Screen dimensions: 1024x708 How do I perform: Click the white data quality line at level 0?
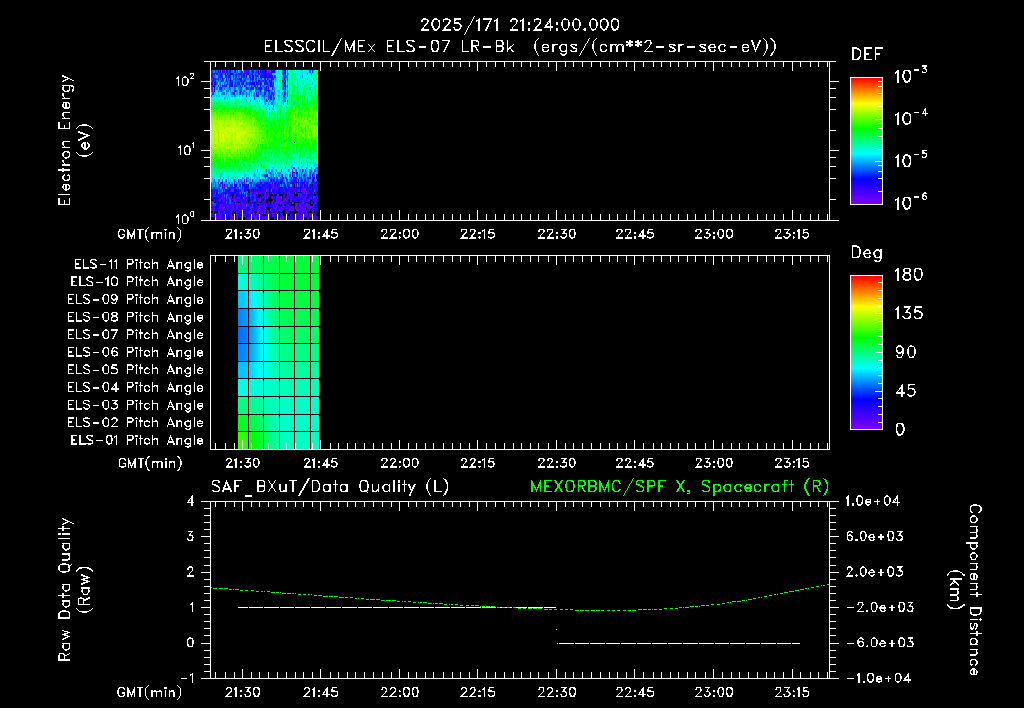click(x=678, y=643)
